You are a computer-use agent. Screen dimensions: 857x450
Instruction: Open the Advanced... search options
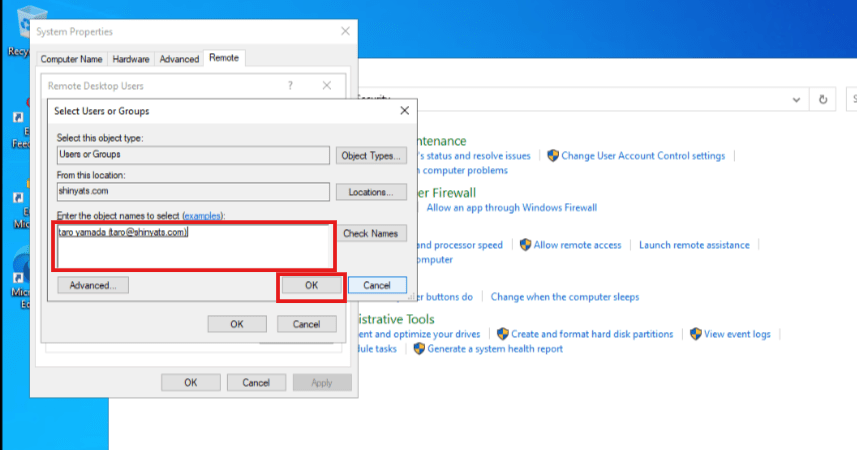(93, 285)
